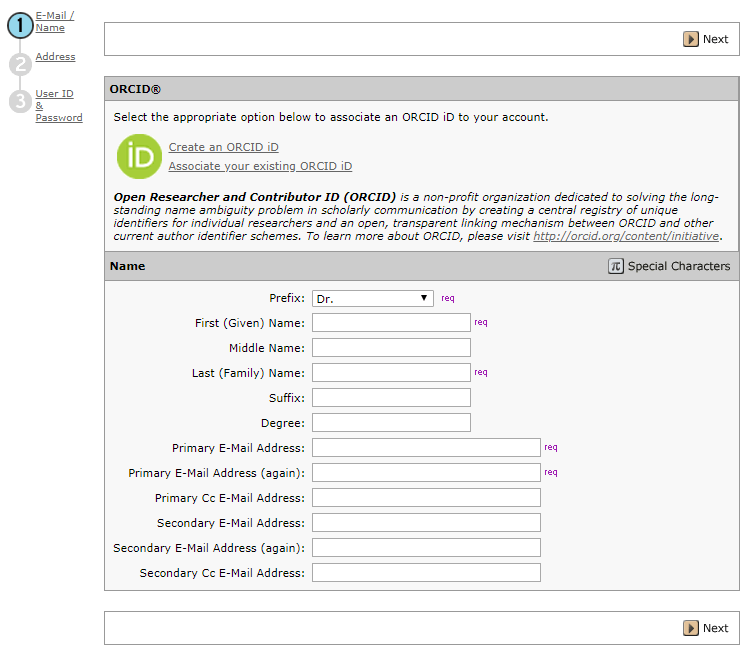Viewport: 749px width, 653px height.
Task: Click the pi Special Characters icon
Action: 616,266
